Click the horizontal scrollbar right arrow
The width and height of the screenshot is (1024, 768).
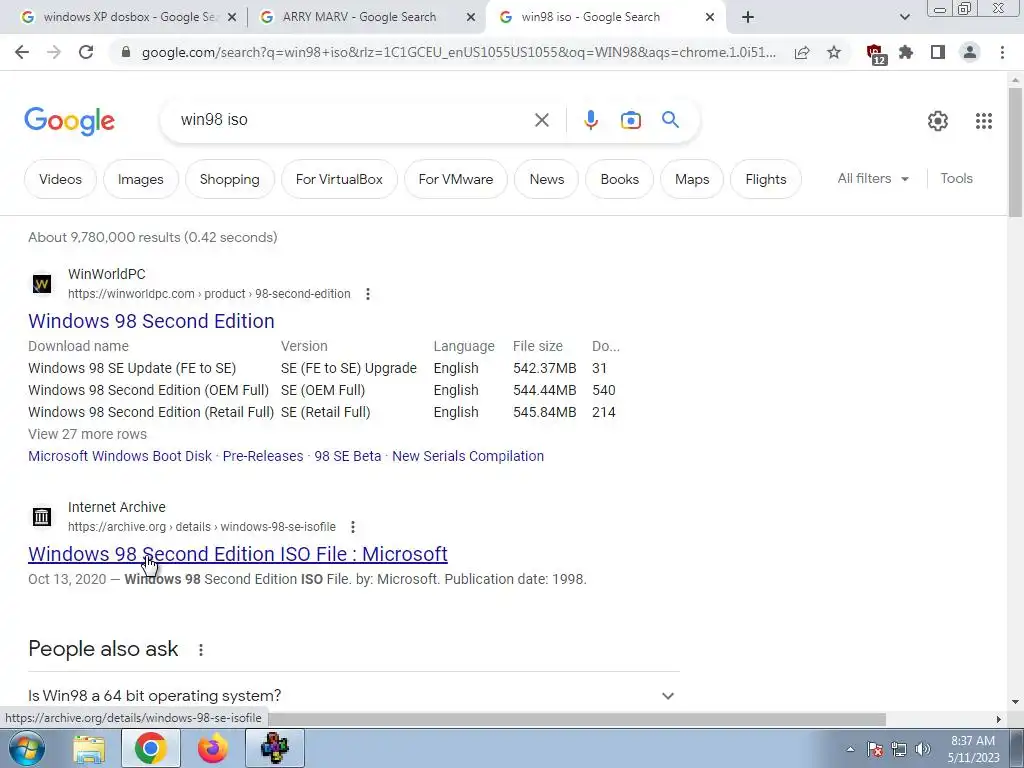(998, 719)
